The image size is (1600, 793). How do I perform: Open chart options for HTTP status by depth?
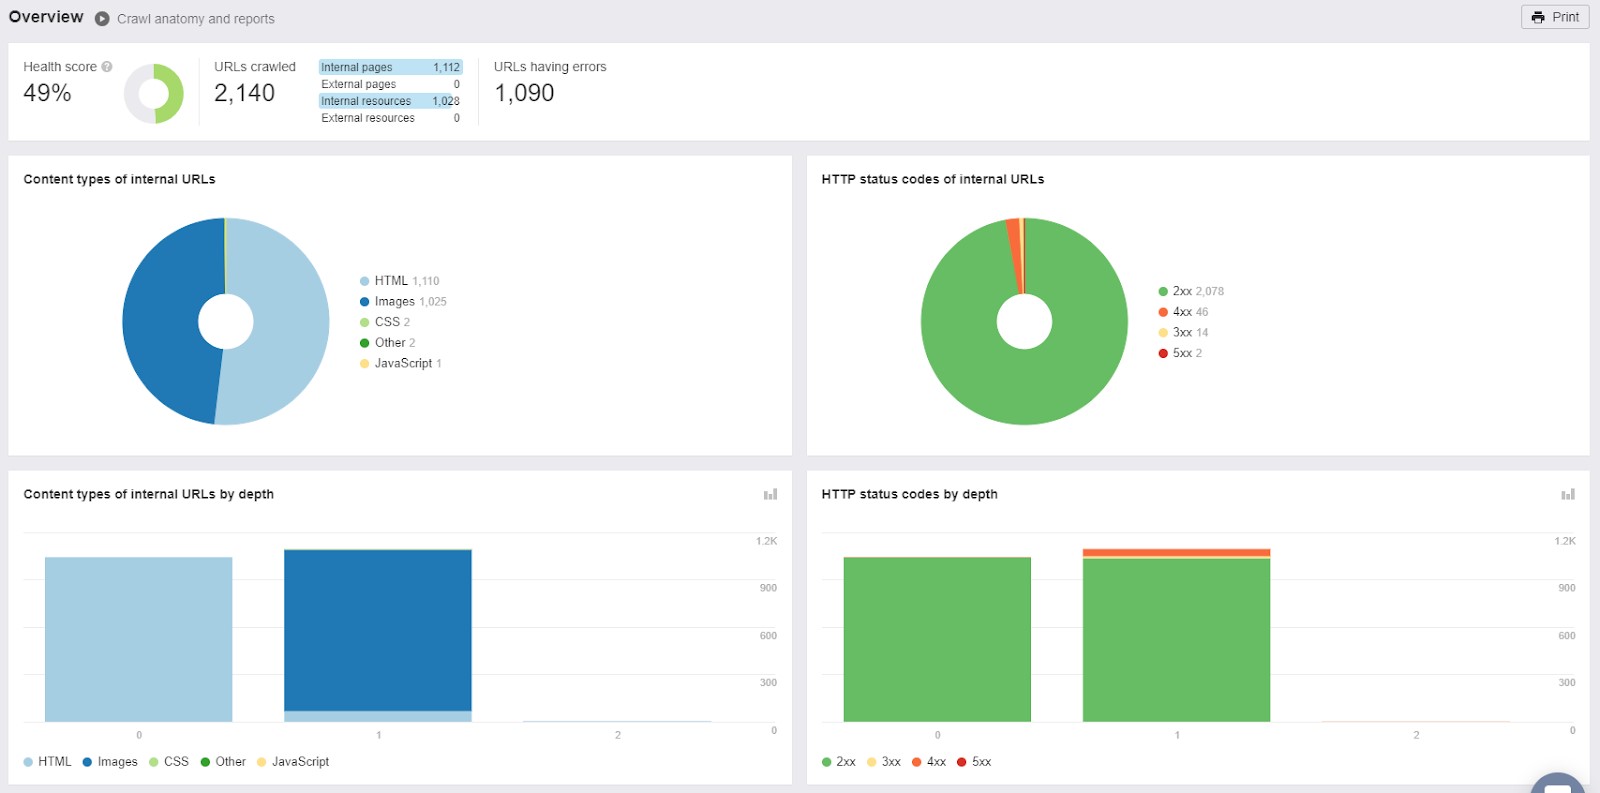[x=1567, y=494]
